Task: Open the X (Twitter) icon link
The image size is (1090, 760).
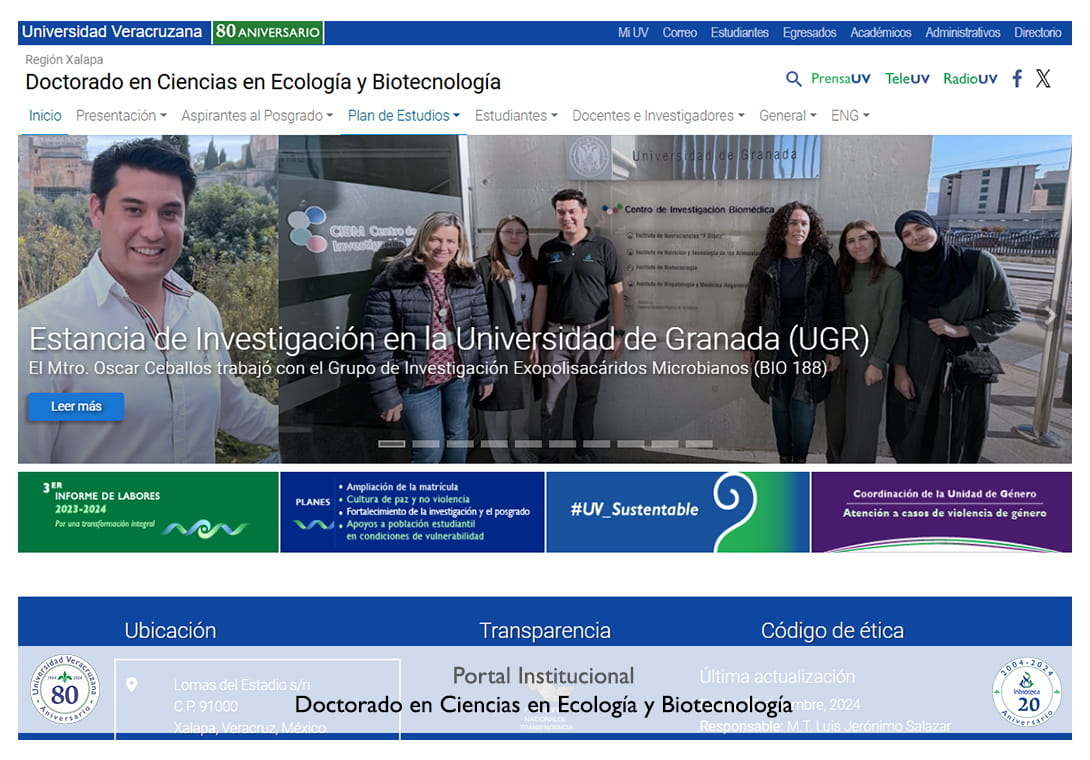Action: (1043, 79)
